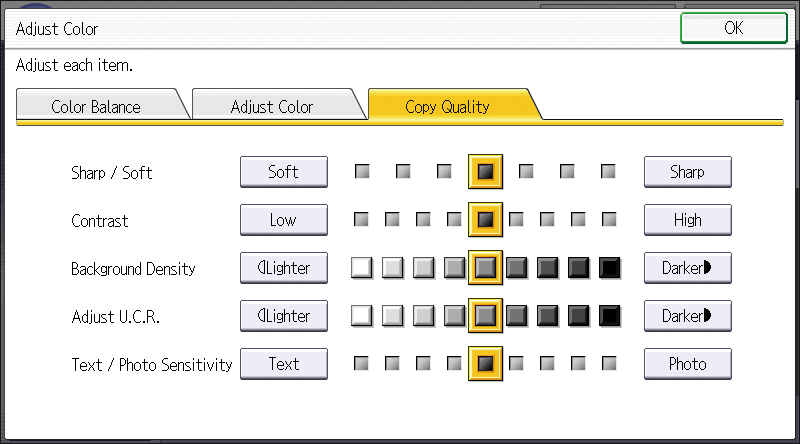Click Darker for Background Density
Viewport: 800px width, 444px height.
687,268
